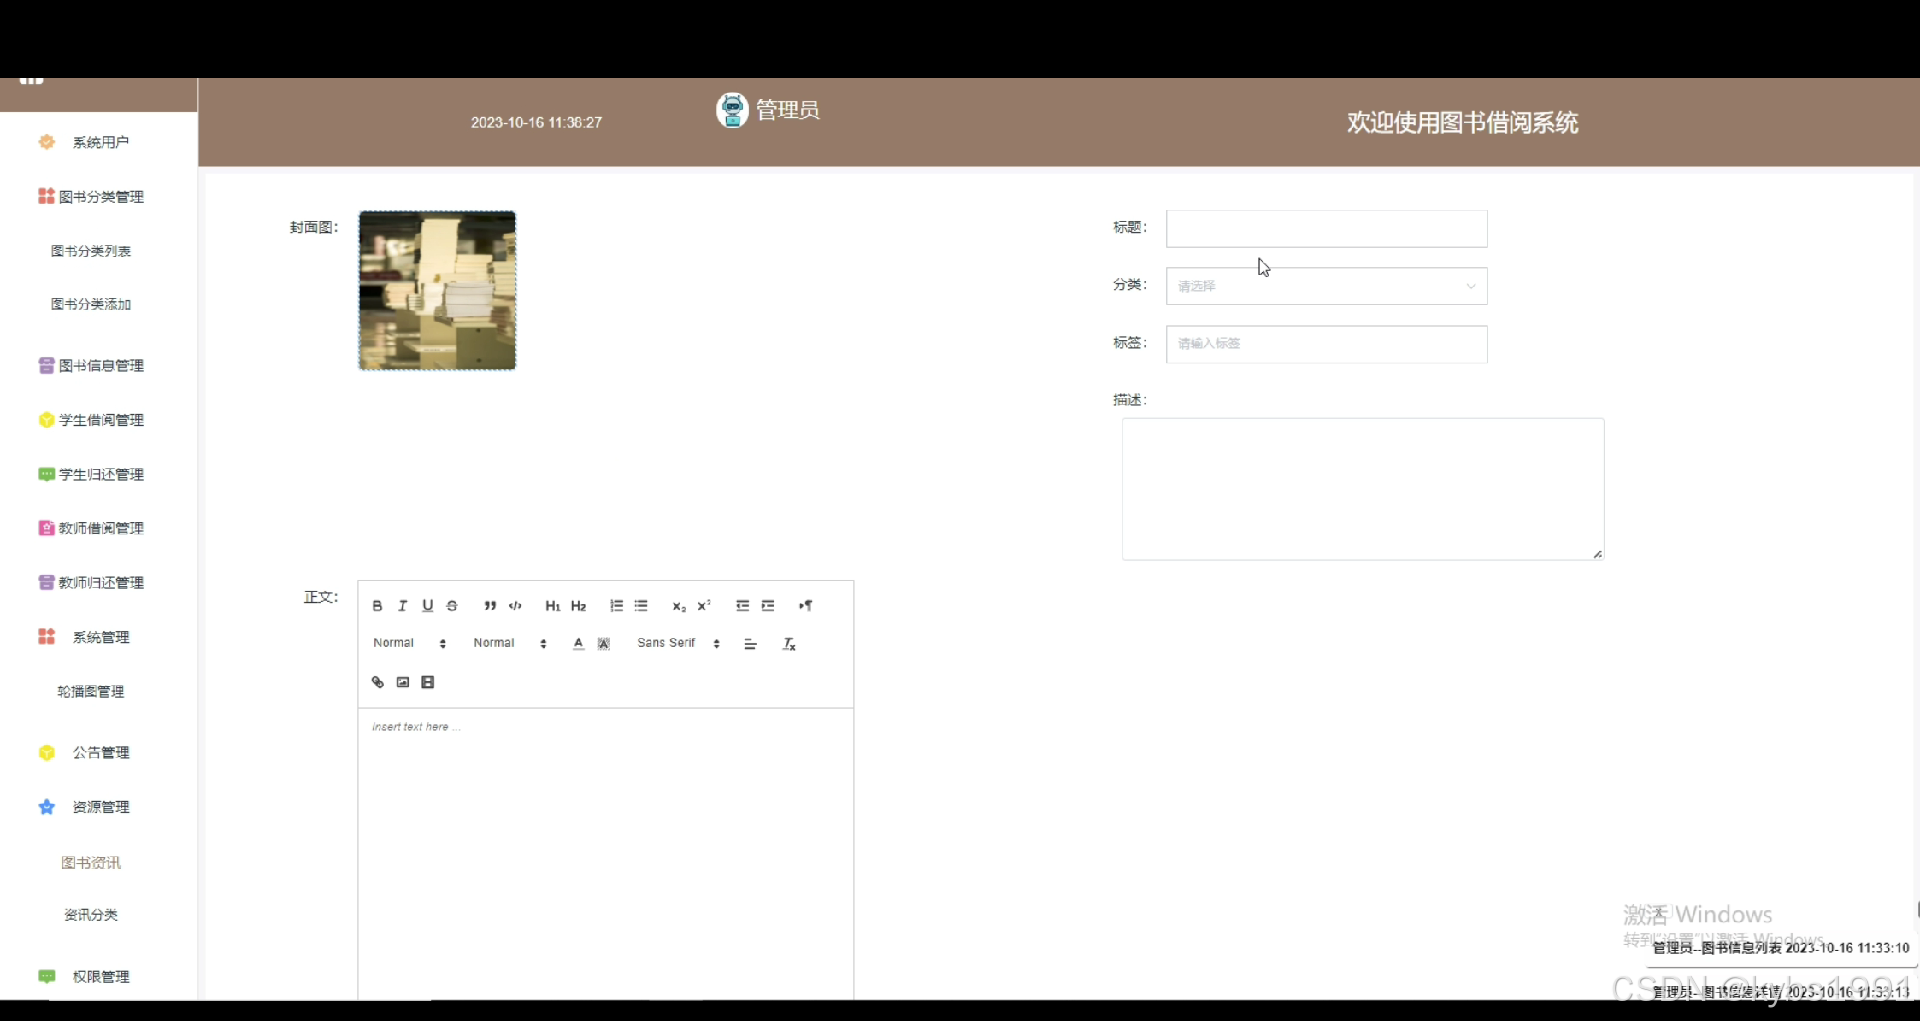Click the 2023-10-16 11:36:27 timestamp

pos(536,123)
